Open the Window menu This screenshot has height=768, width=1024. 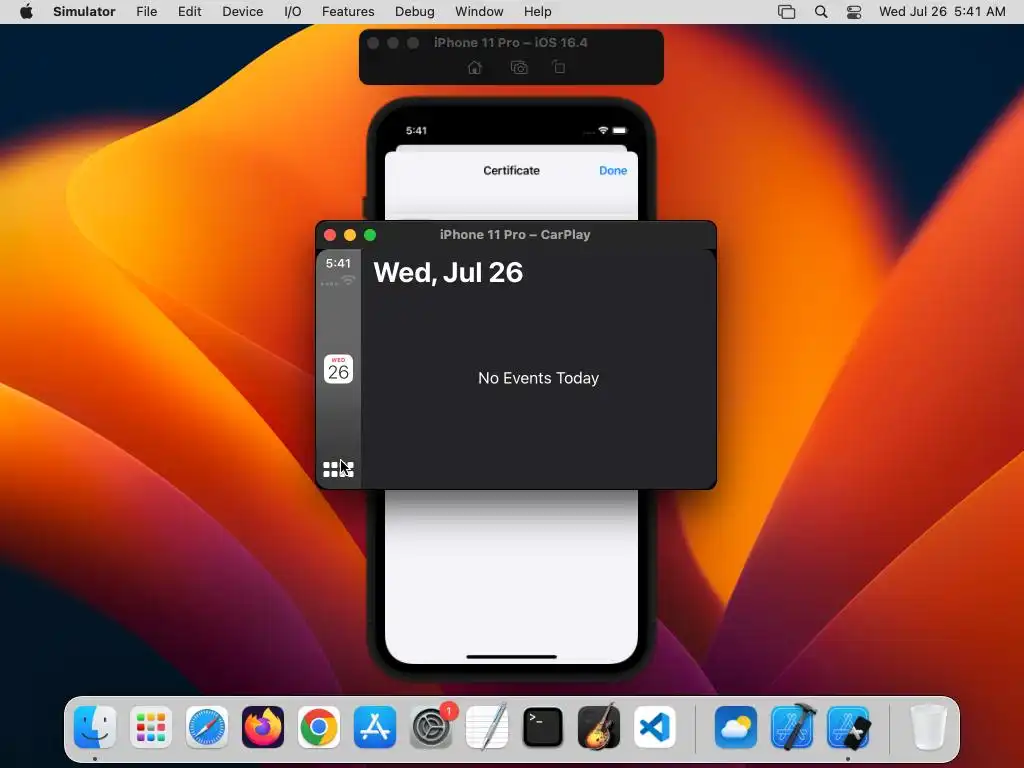[x=479, y=12]
